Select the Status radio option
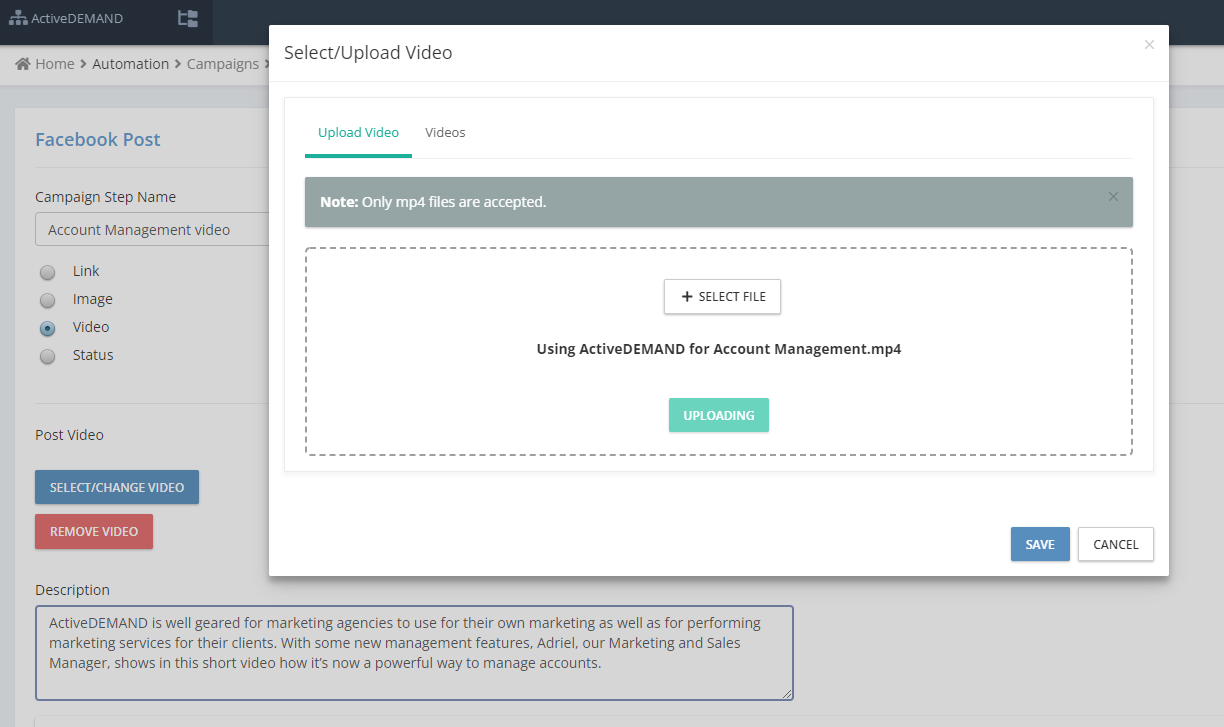The image size is (1224, 727). click(x=47, y=356)
